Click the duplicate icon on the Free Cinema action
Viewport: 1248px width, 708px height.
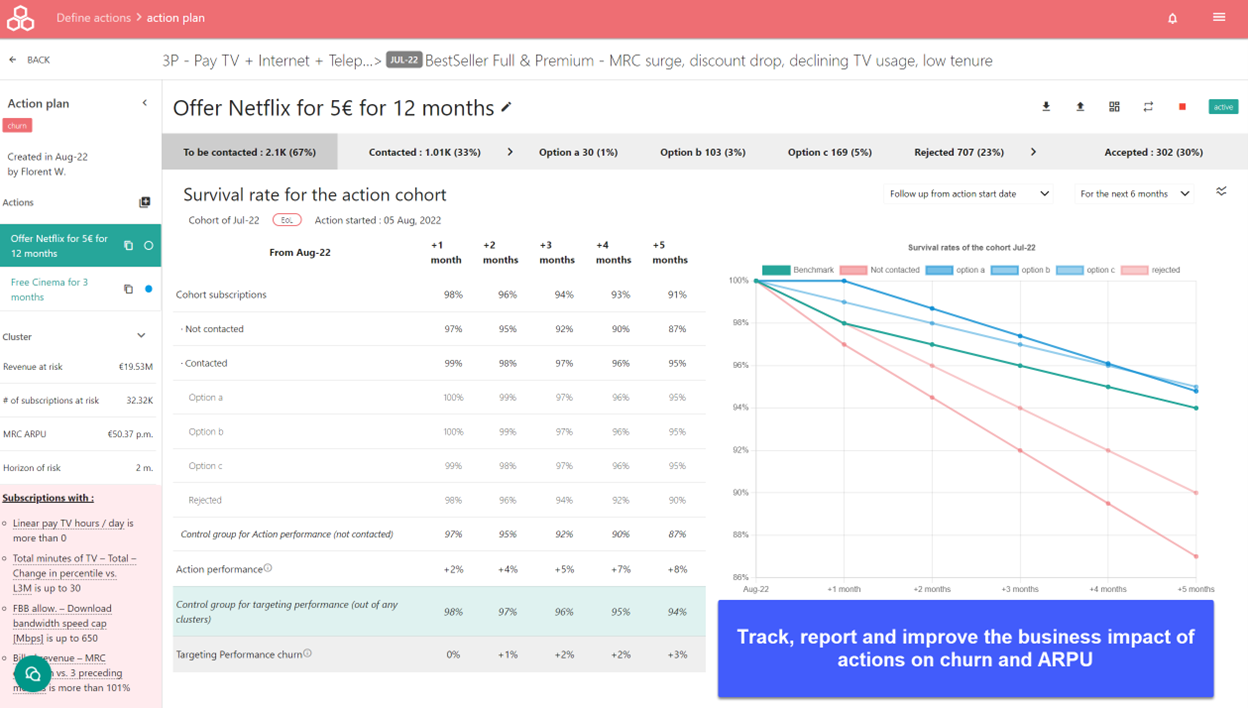(128, 288)
